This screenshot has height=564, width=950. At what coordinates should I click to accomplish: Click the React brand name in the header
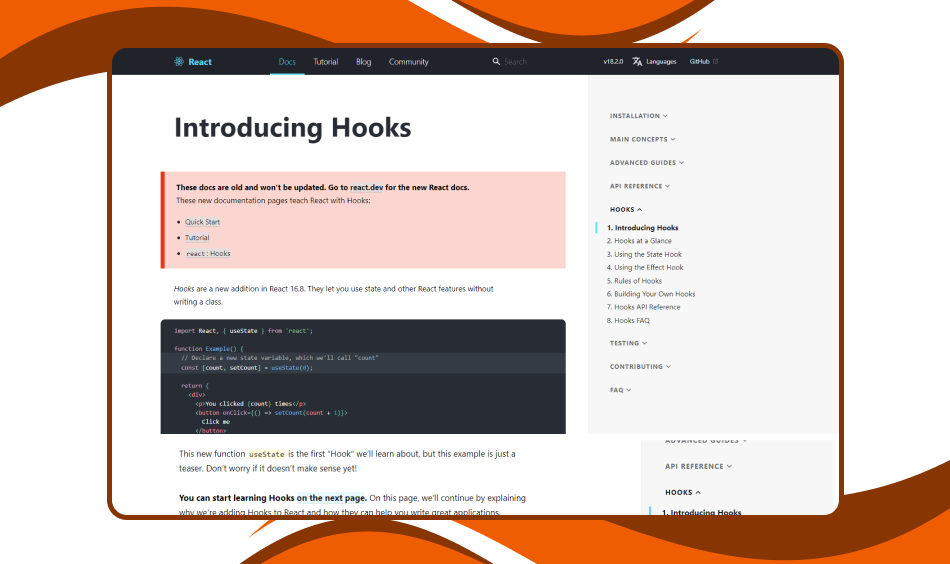(x=200, y=61)
